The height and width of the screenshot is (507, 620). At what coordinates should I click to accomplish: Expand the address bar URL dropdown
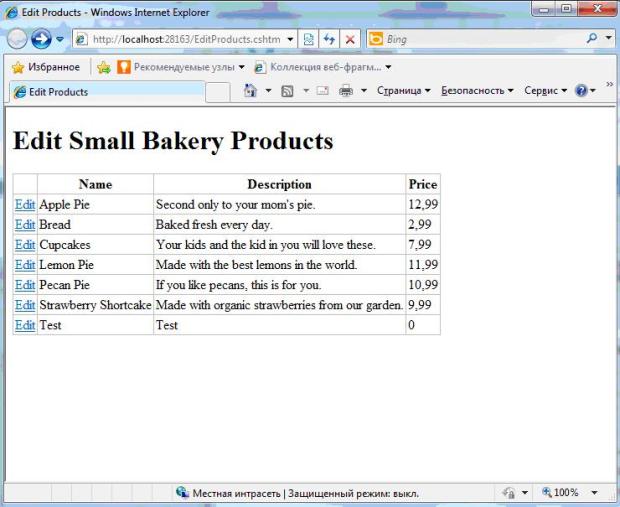coord(290,39)
